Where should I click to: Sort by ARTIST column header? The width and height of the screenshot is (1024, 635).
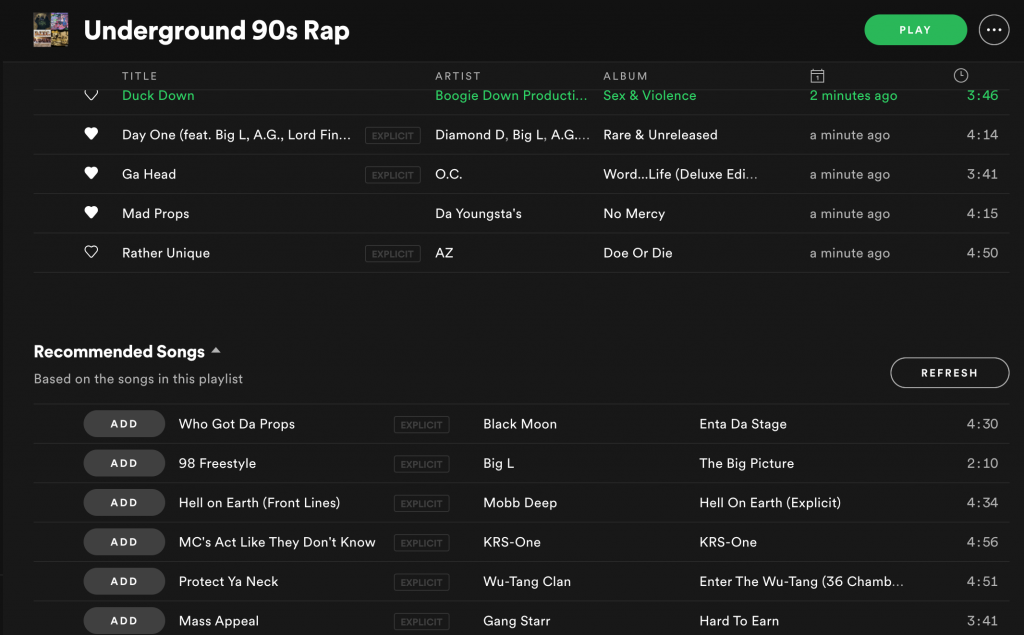click(458, 76)
